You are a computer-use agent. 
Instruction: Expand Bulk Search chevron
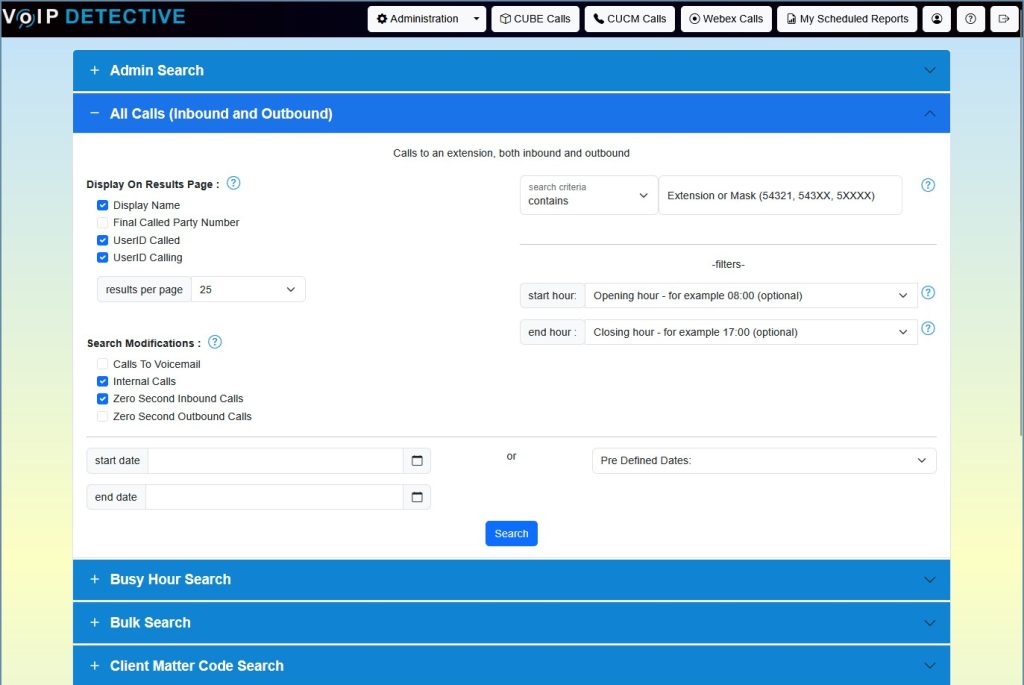pyautogui.click(x=929, y=622)
